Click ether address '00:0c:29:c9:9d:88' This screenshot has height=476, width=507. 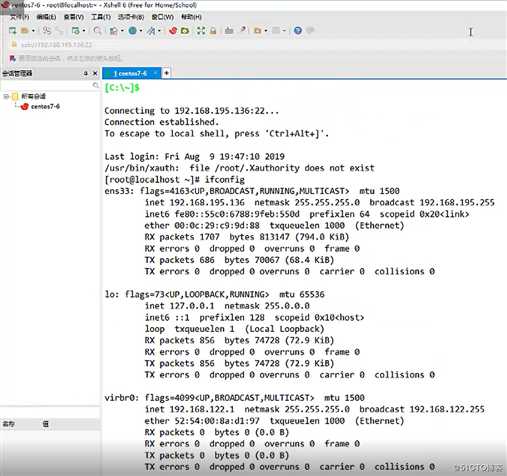(217, 226)
